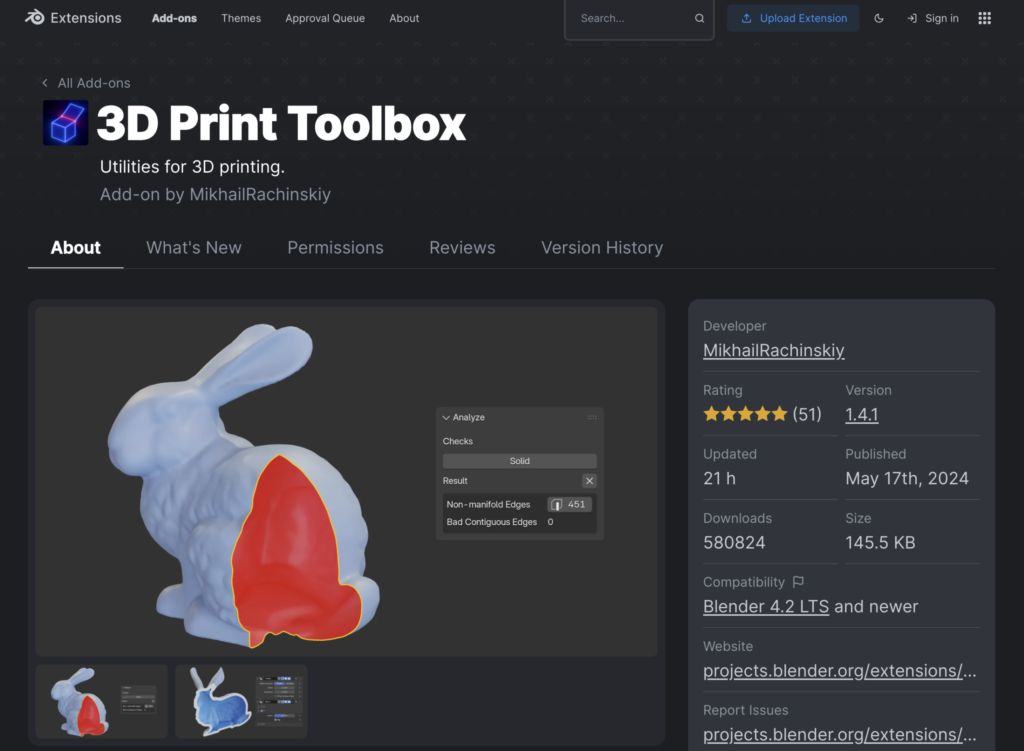Open the About item in top navigation
This screenshot has height=751, width=1024.
(x=404, y=18)
